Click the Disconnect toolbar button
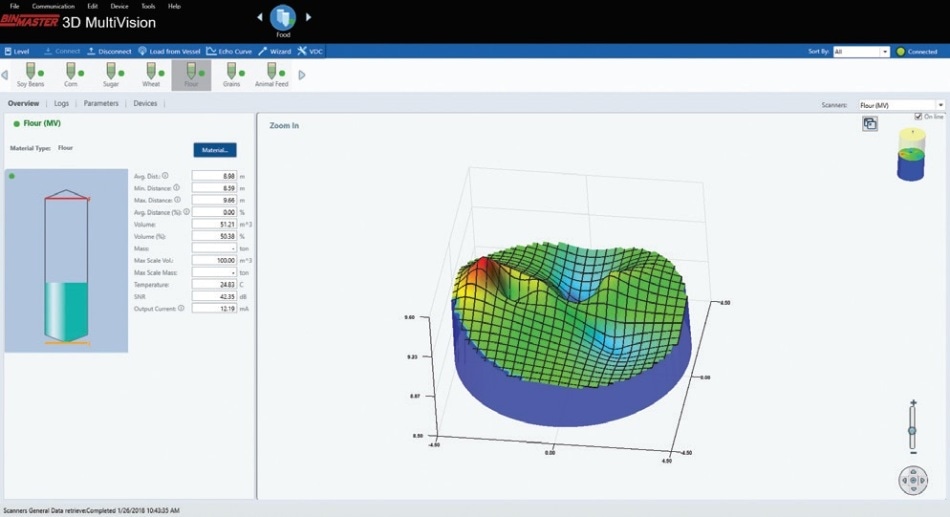The height and width of the screenshot is (517, 950). click(x=109, y=52)
